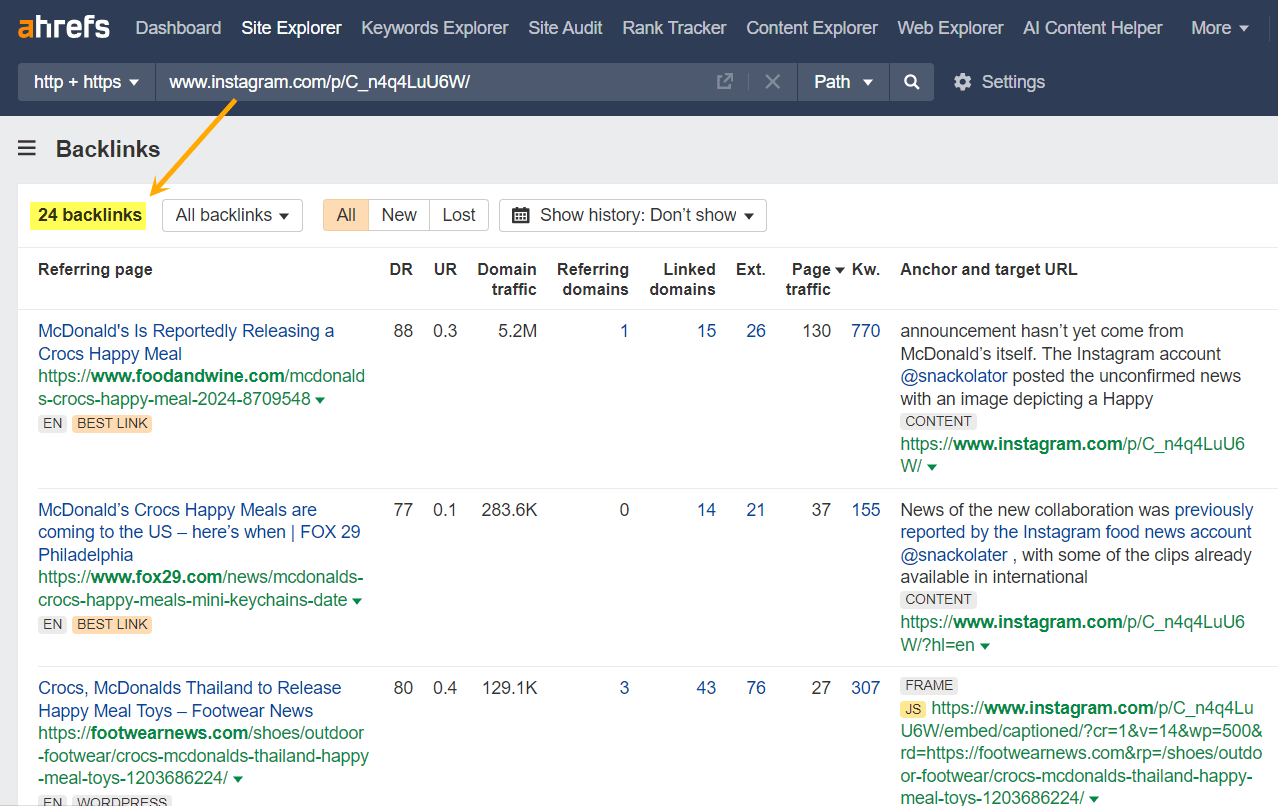Open the Backlinks hamburger menu
Viewport: 1278px width, 806px height.
point(26,147)
